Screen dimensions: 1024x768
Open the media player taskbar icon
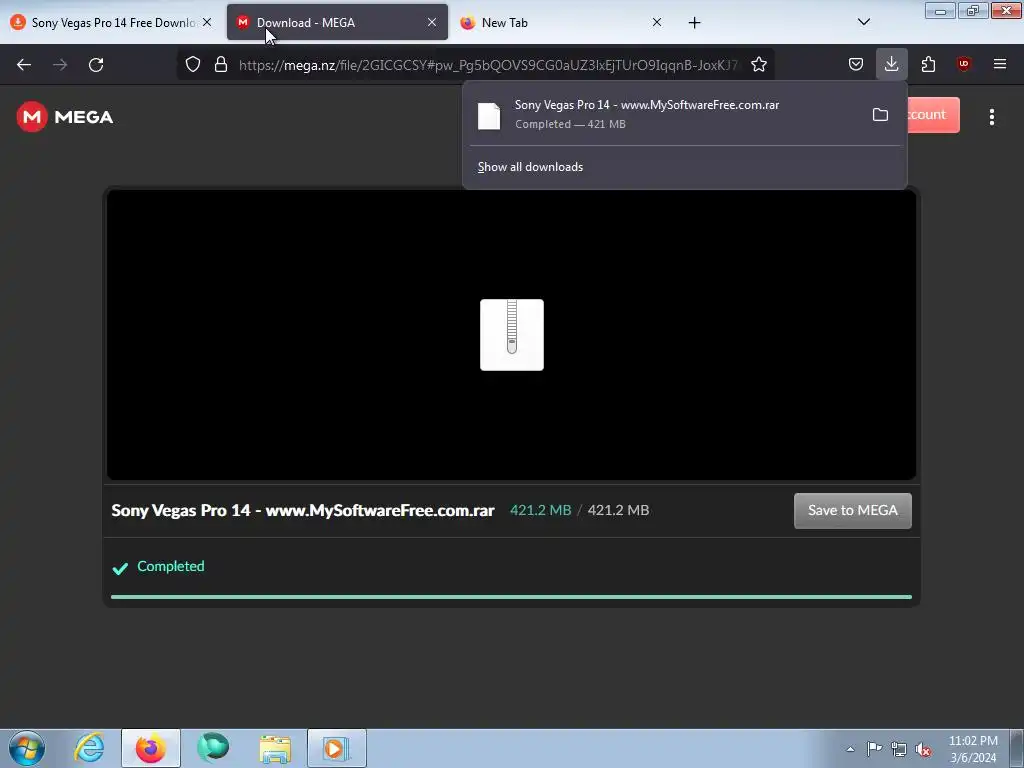tap(336, 748)
